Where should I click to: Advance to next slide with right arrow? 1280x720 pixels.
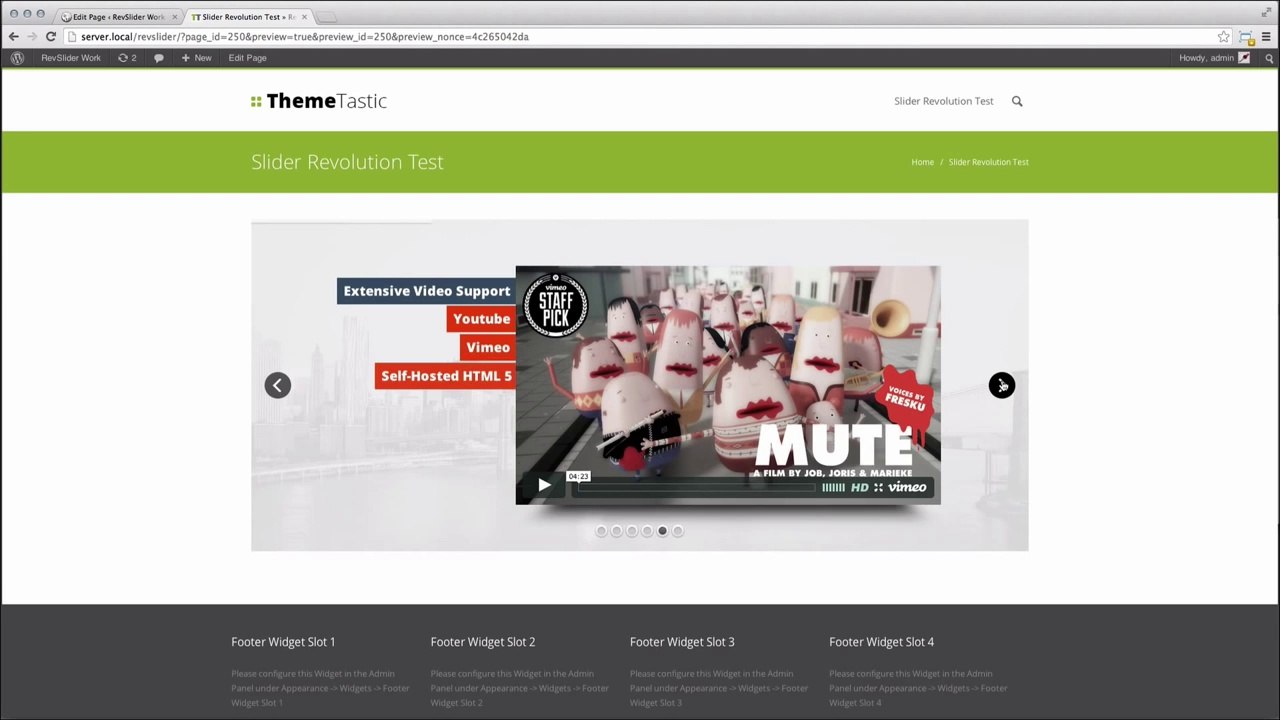tap(1001, 385)
